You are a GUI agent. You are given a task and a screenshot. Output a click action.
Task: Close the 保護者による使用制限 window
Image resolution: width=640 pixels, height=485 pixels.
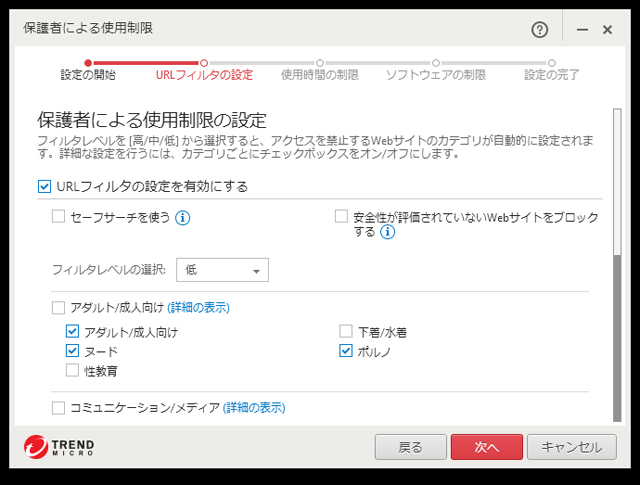607,30
